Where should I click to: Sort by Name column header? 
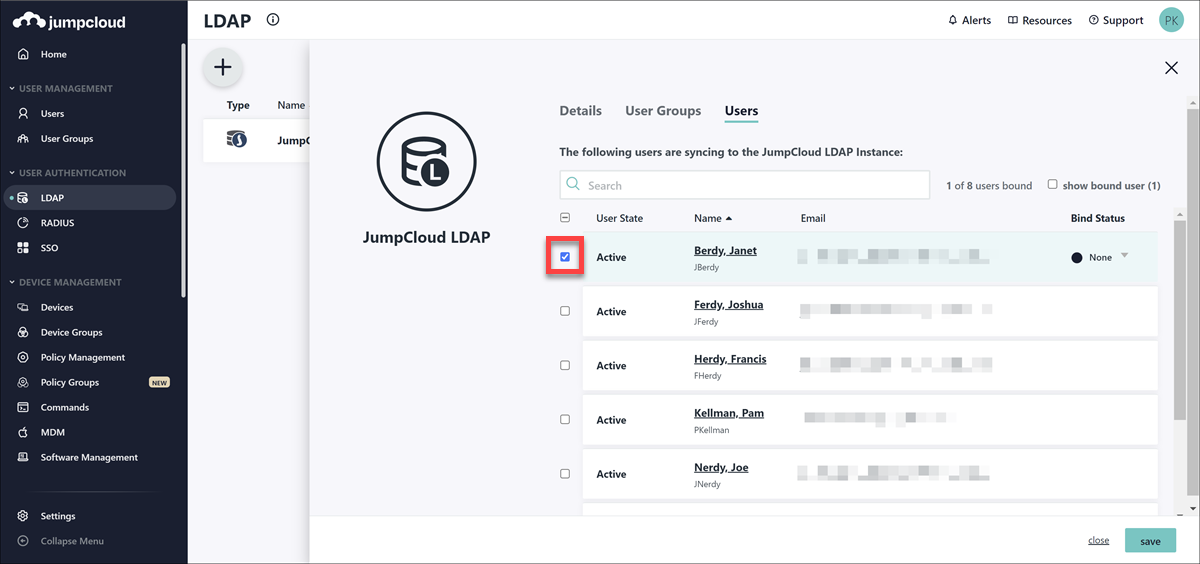pos(713,218)
